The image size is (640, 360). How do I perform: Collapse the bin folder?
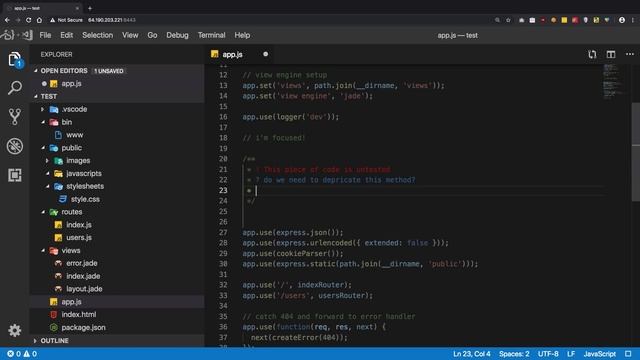click(43, 122)
